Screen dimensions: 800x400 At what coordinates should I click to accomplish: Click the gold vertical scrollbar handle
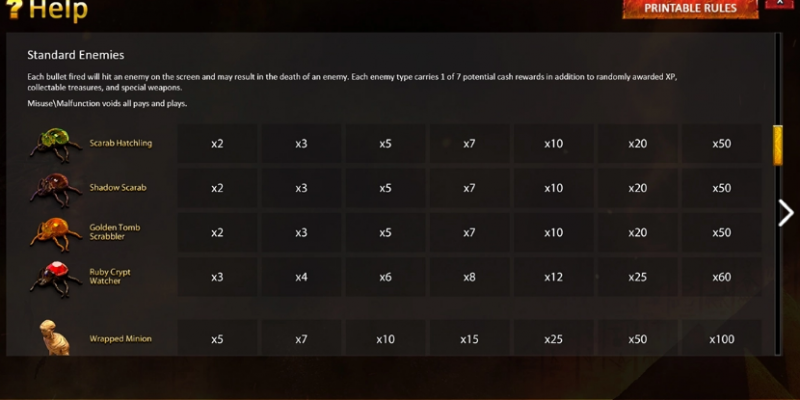[778, 145]
